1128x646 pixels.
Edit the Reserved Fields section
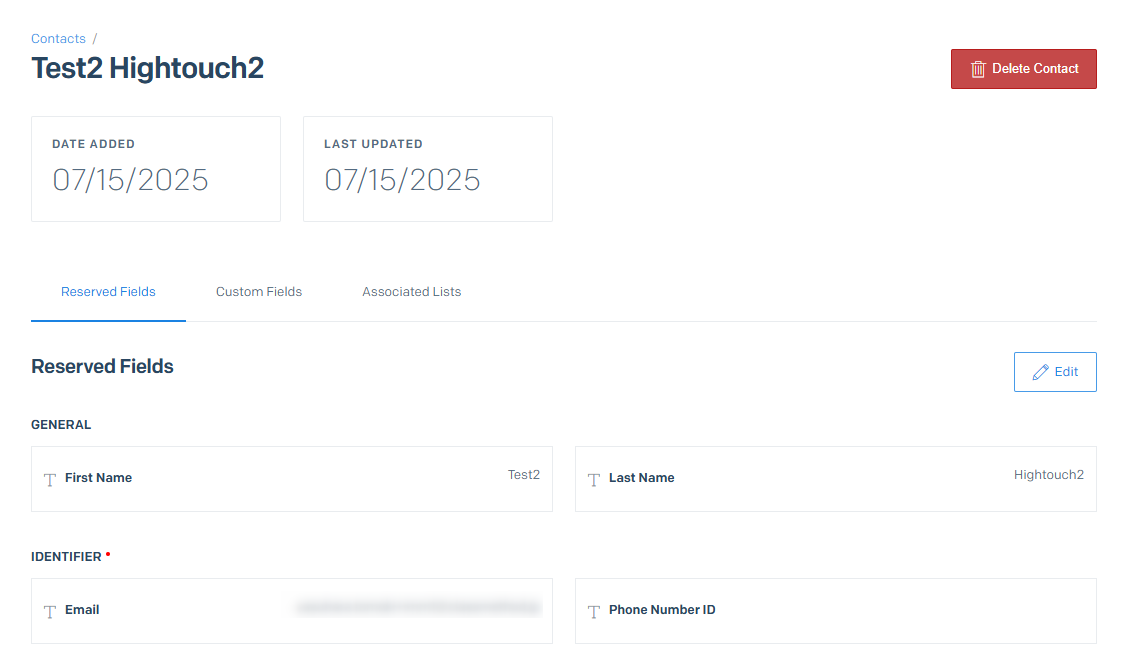click(1055, 372)
